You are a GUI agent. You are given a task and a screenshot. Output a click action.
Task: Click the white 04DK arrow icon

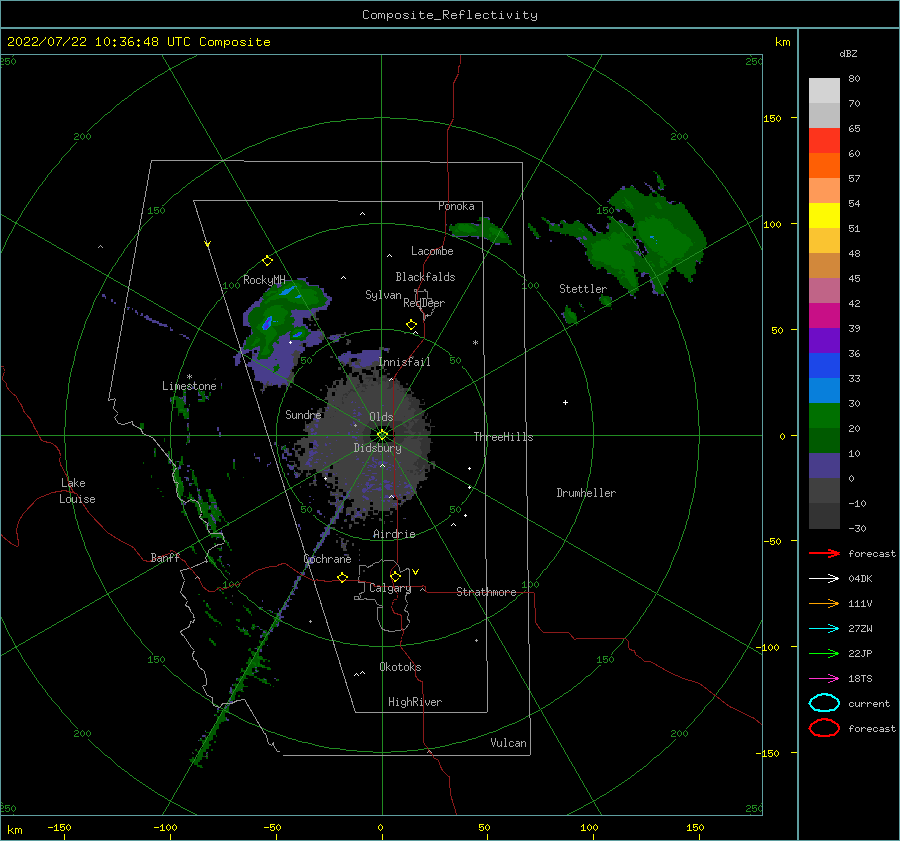coord(824,579)
